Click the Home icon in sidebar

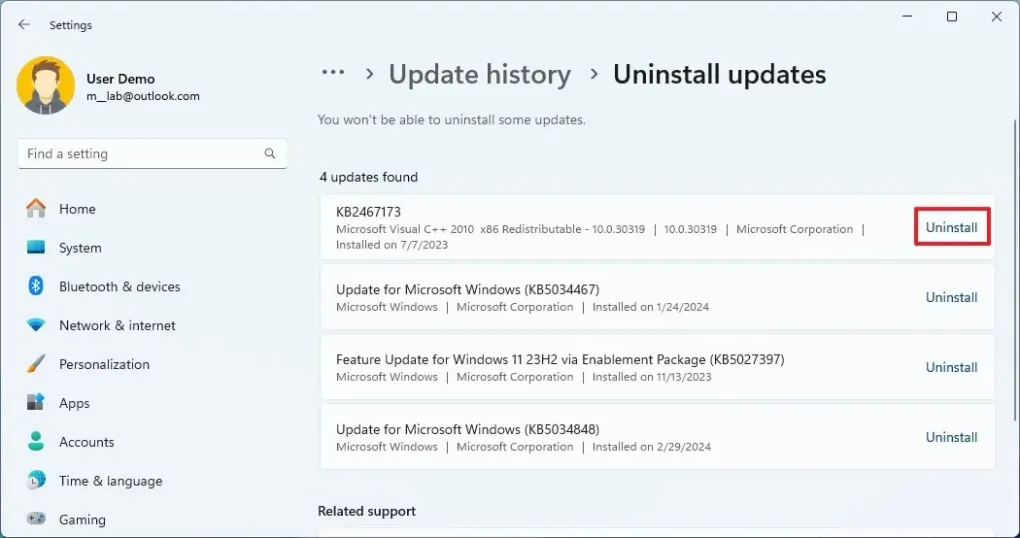pos(36,209)
